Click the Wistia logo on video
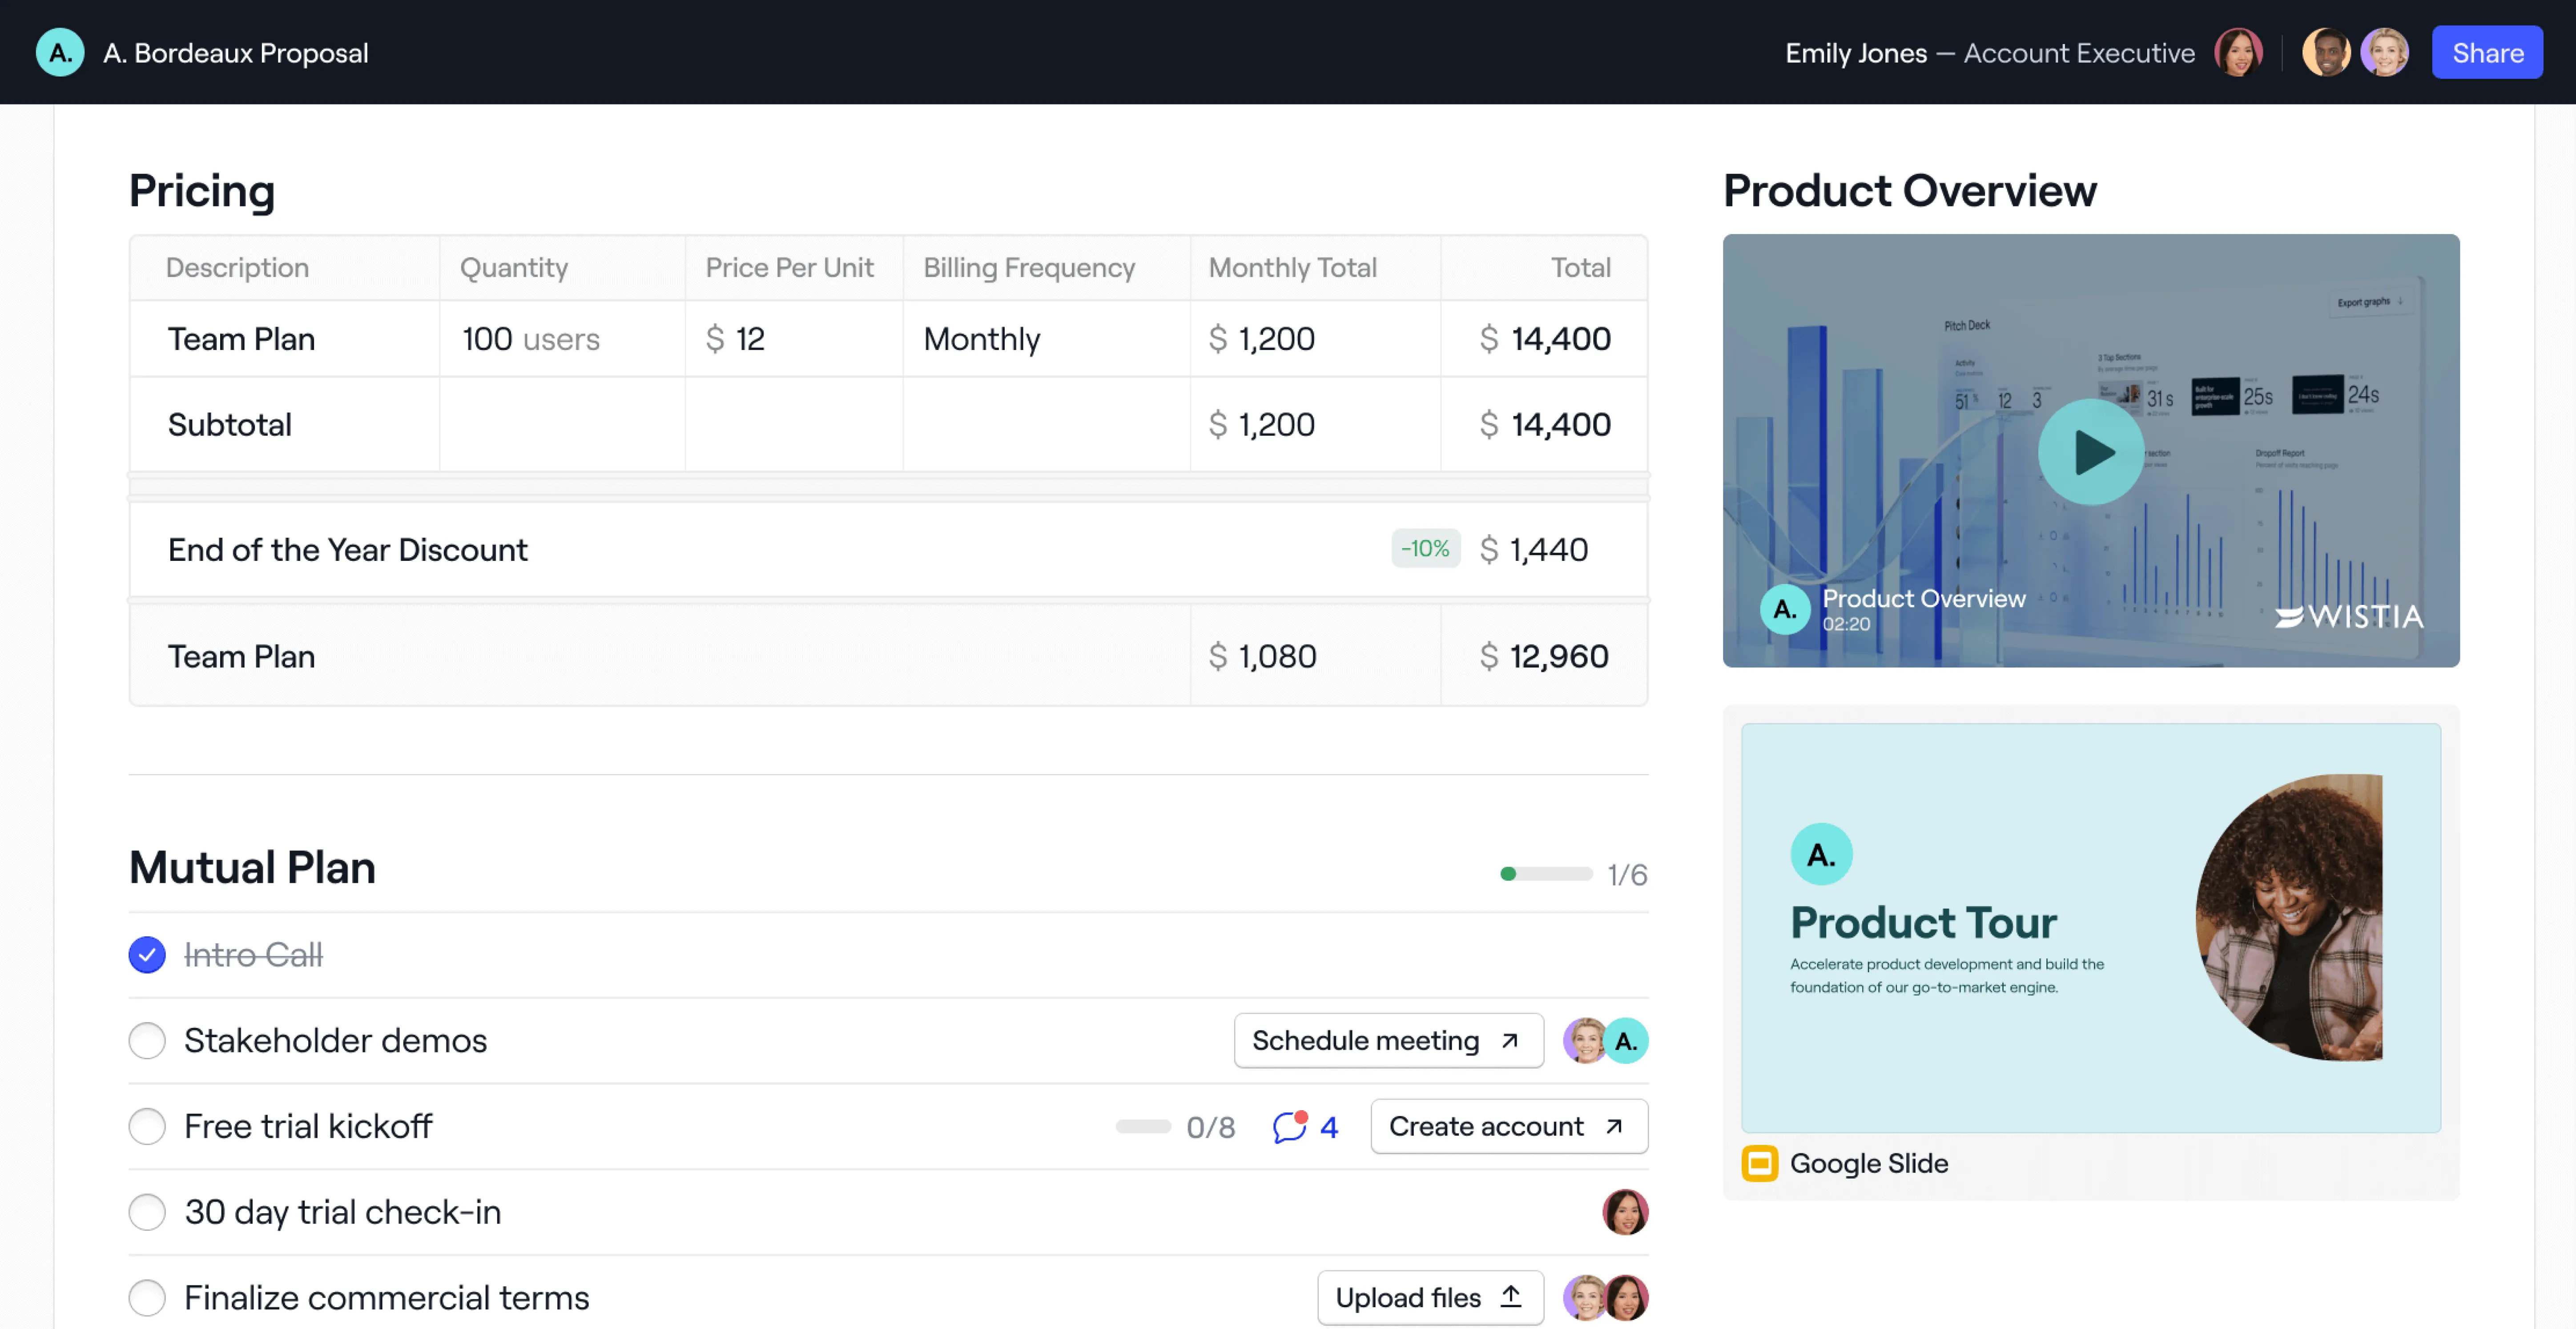Screen dimensions: 2576x1329 pyautogui.click(x=2349, y=616)
